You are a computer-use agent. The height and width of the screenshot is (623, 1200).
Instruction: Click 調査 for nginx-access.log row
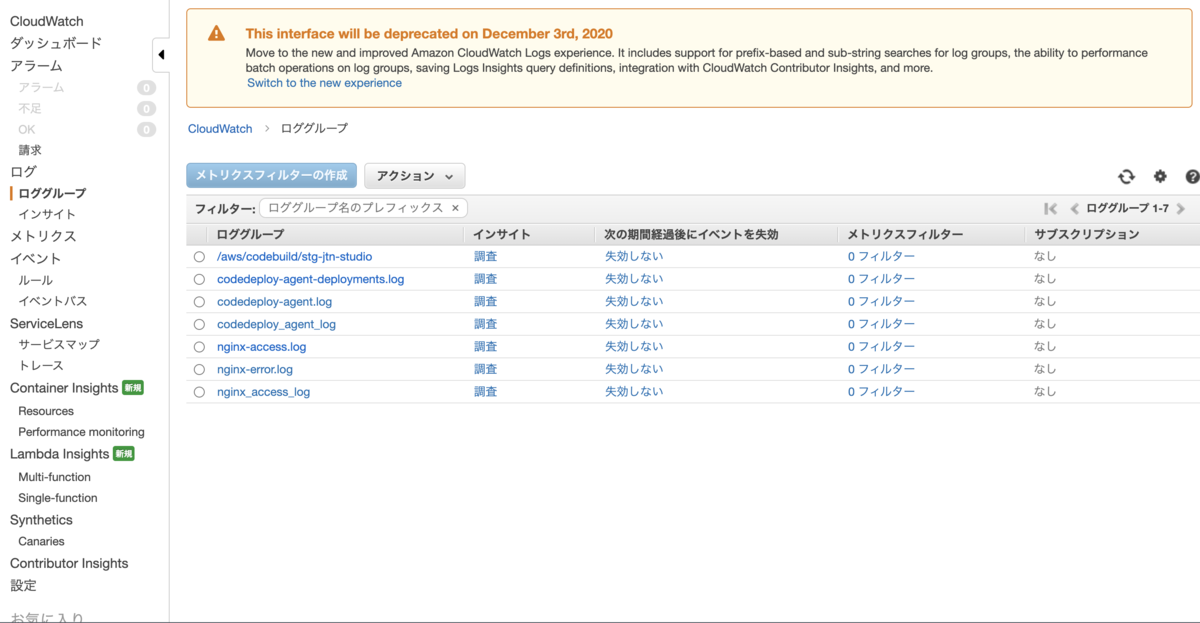click(x=485, y=347)
